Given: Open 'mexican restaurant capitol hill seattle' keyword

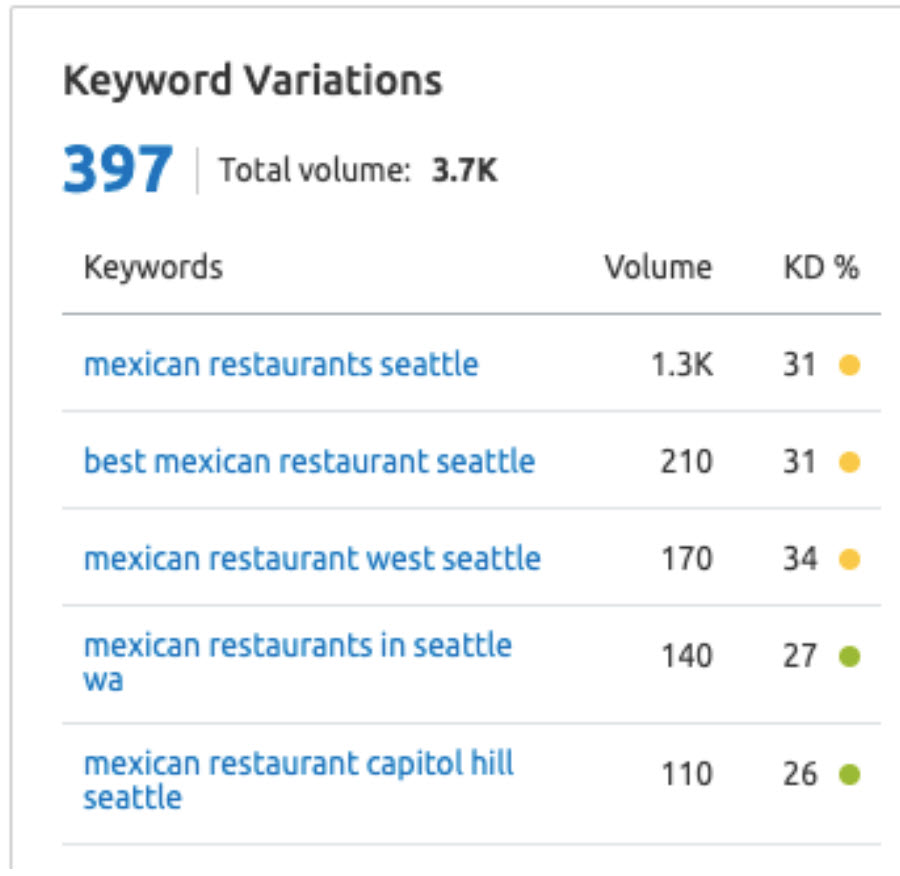Looking at the screenshot, I should coord(299,781).
